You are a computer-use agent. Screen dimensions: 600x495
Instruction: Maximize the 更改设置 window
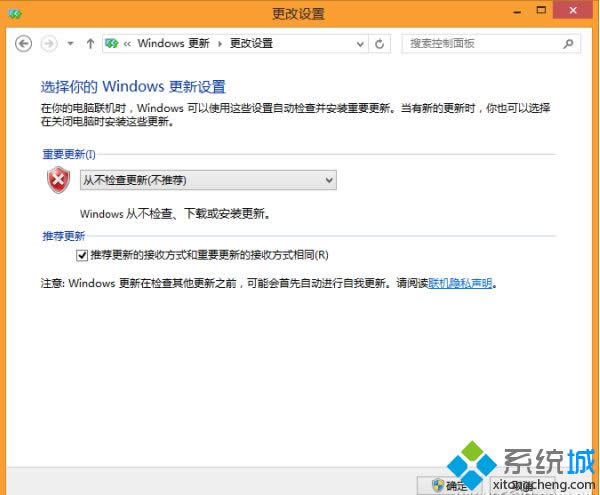pos(541,10)
